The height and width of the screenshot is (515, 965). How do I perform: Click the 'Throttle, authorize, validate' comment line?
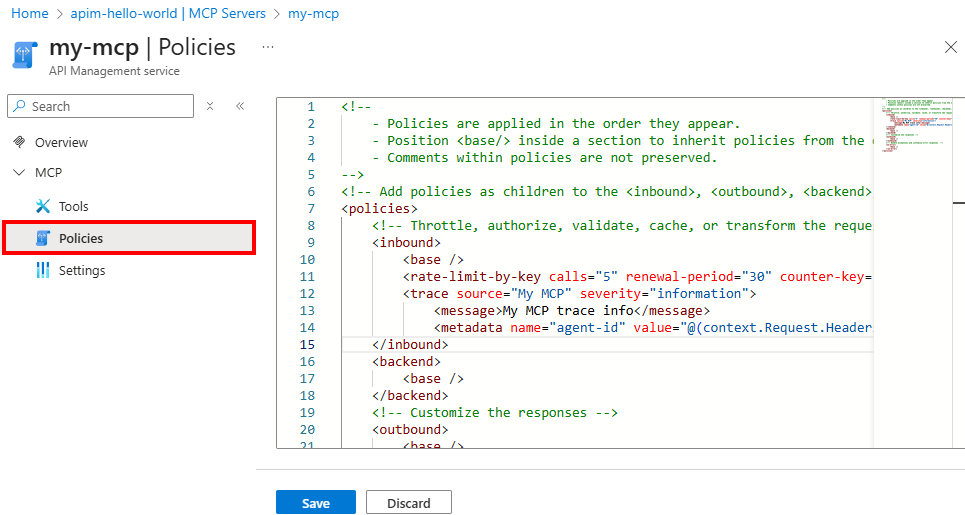[x=622, y=226]
